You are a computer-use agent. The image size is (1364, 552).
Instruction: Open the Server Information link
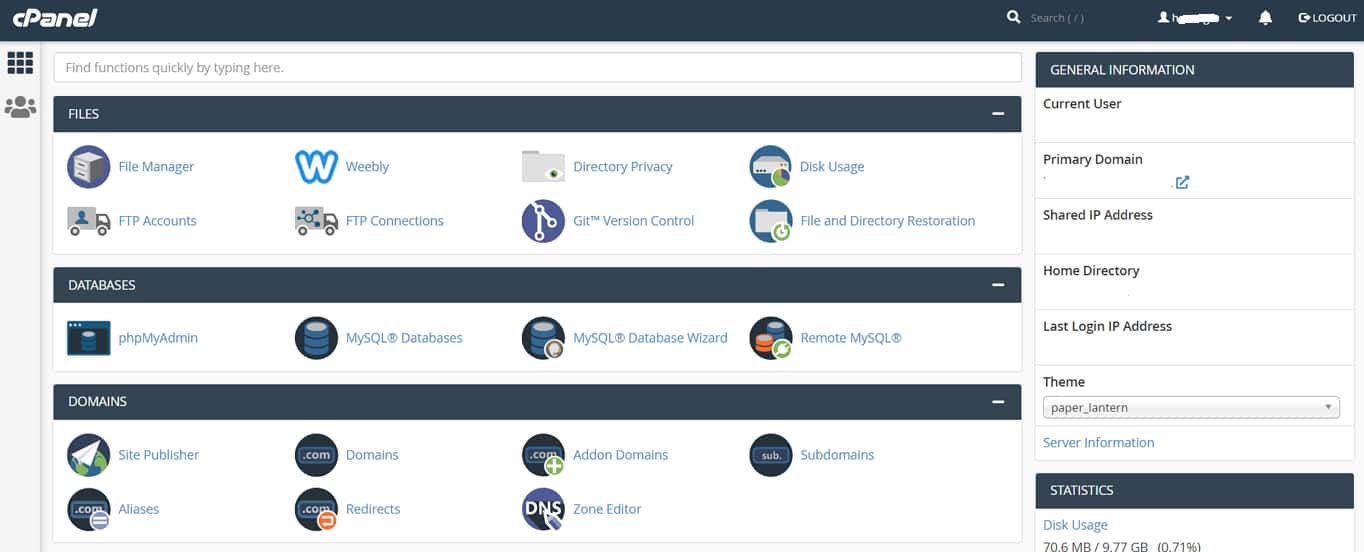[x=1098, y=443]
